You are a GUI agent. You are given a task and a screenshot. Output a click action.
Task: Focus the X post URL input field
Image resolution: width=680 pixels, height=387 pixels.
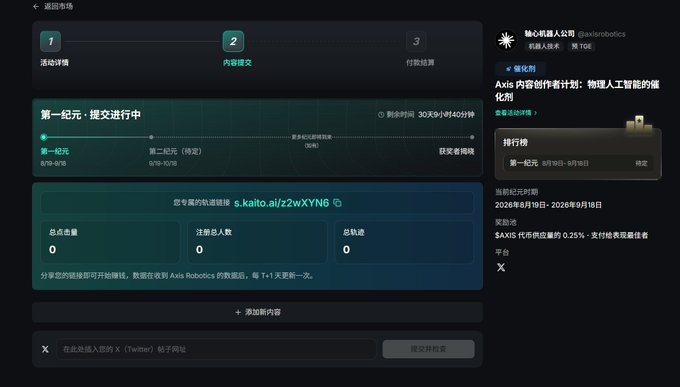click(x=216, y=349)
